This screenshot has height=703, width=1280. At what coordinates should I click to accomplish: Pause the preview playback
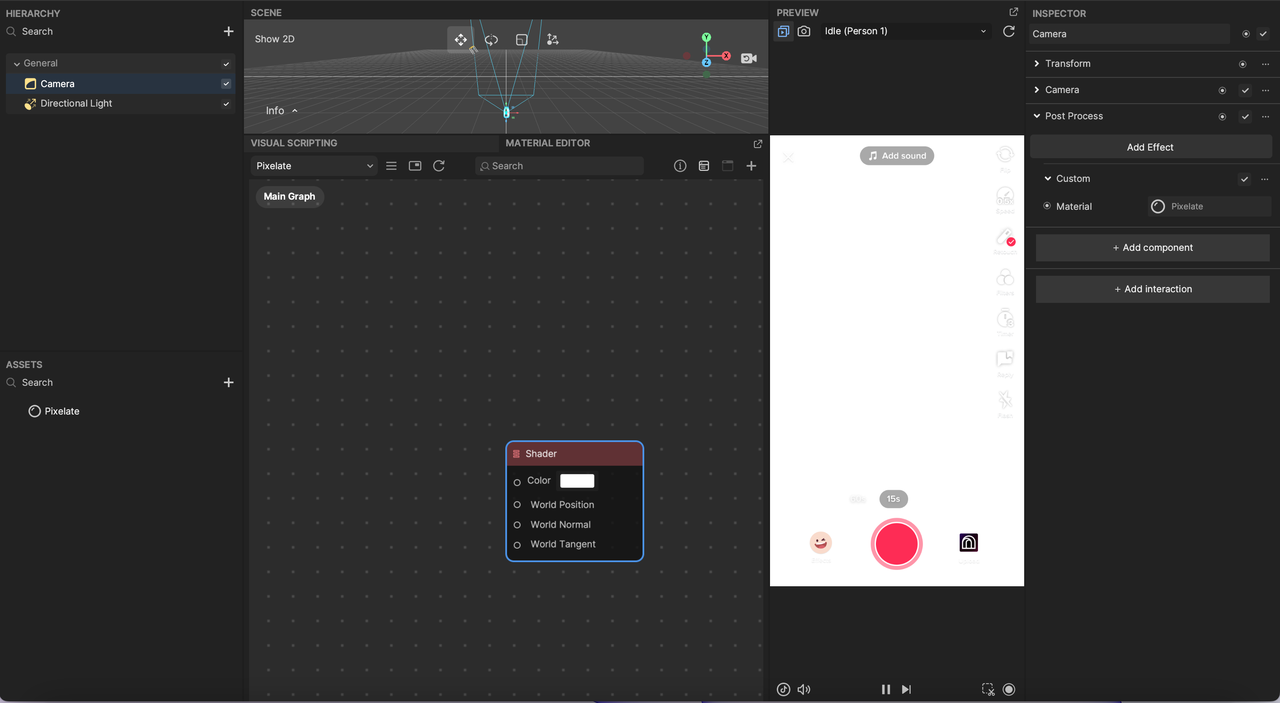[x=885, y=689]
